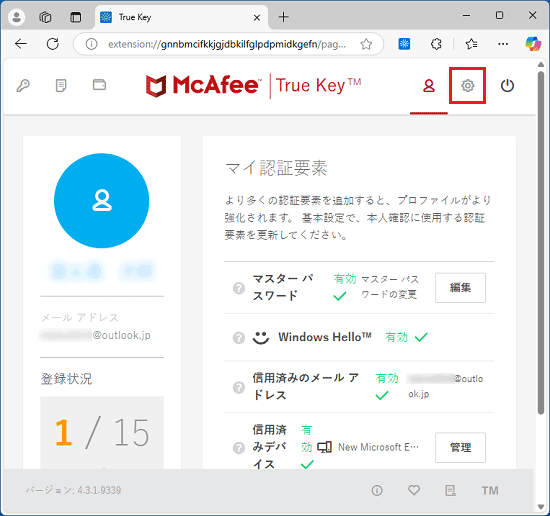
Task: Click the trusted device icon
Action: click(324, 447)
